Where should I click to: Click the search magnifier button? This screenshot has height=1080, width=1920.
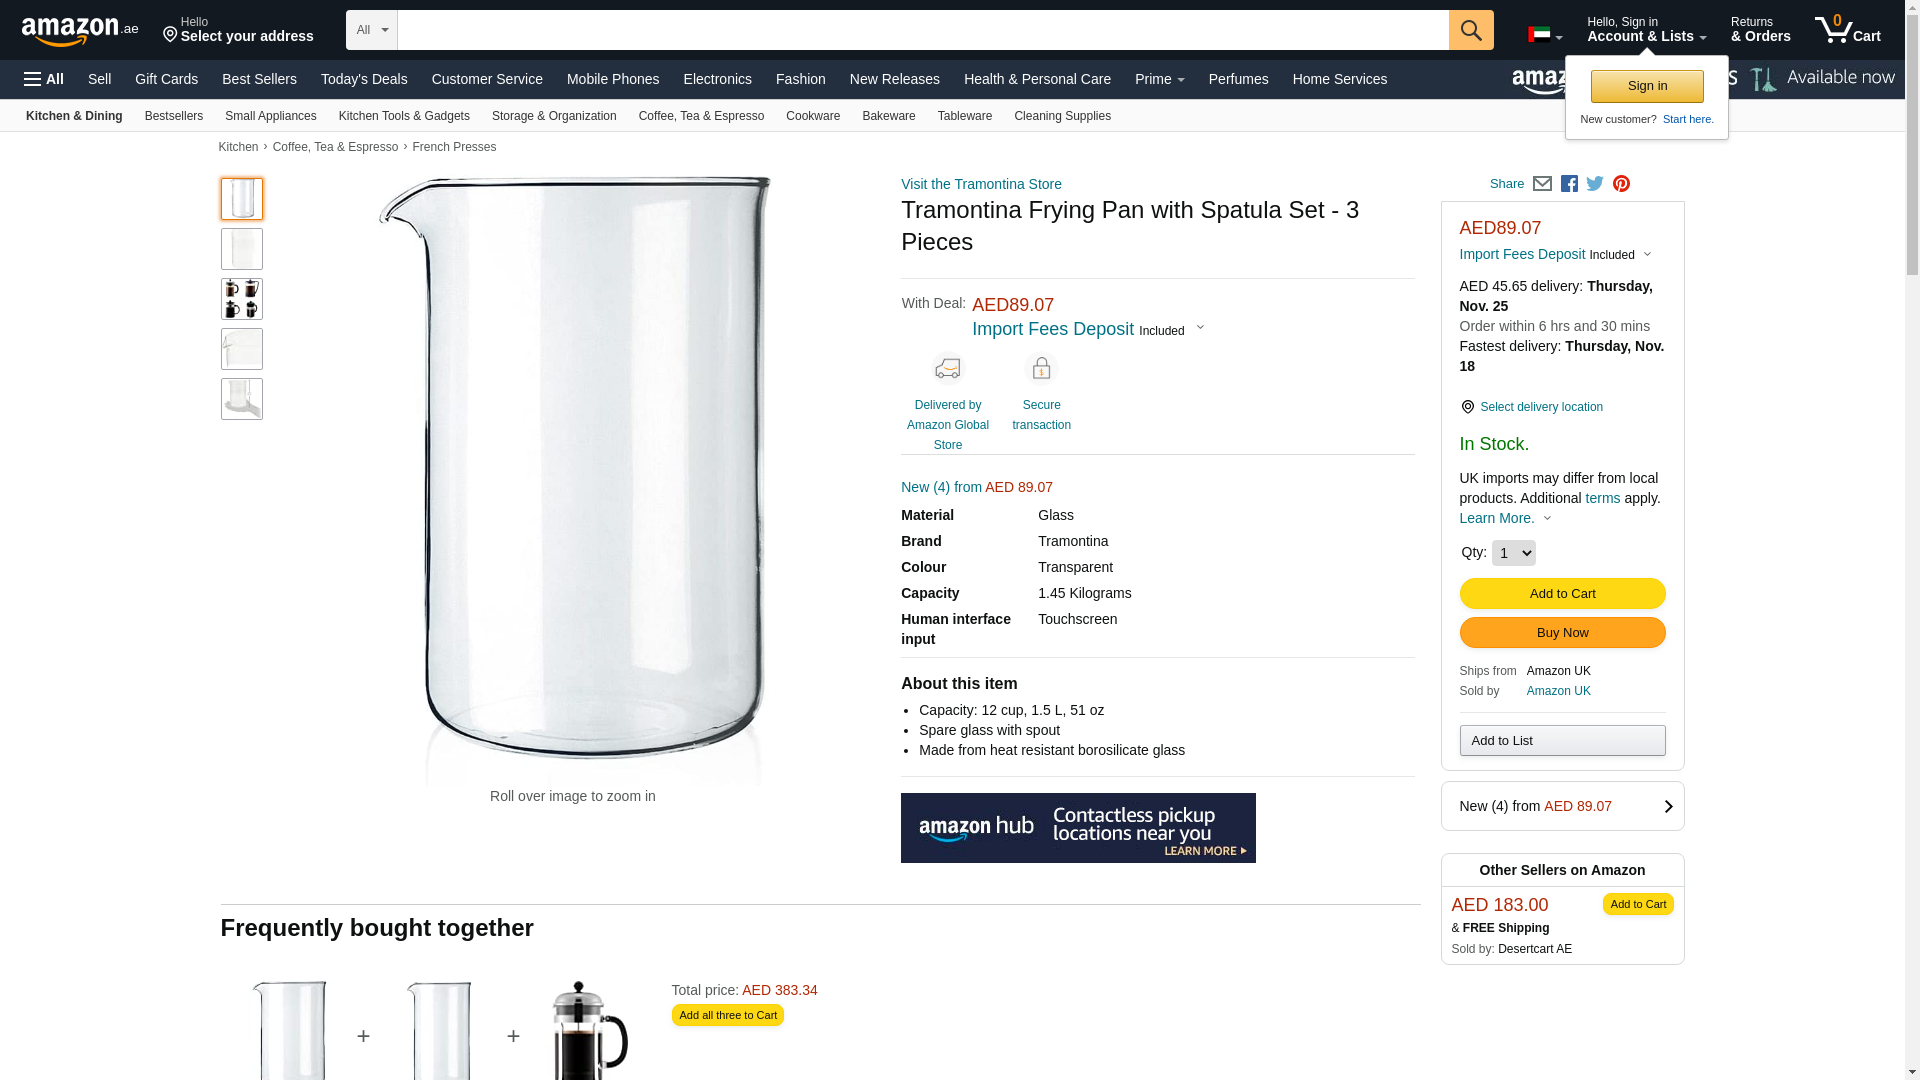coord(1471,30)
